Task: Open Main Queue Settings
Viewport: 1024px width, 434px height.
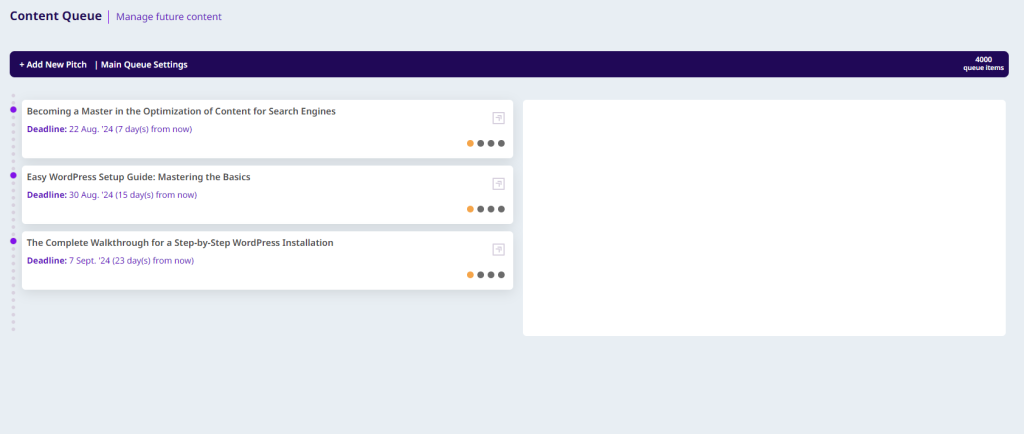Action: click(x=143, y=65)
